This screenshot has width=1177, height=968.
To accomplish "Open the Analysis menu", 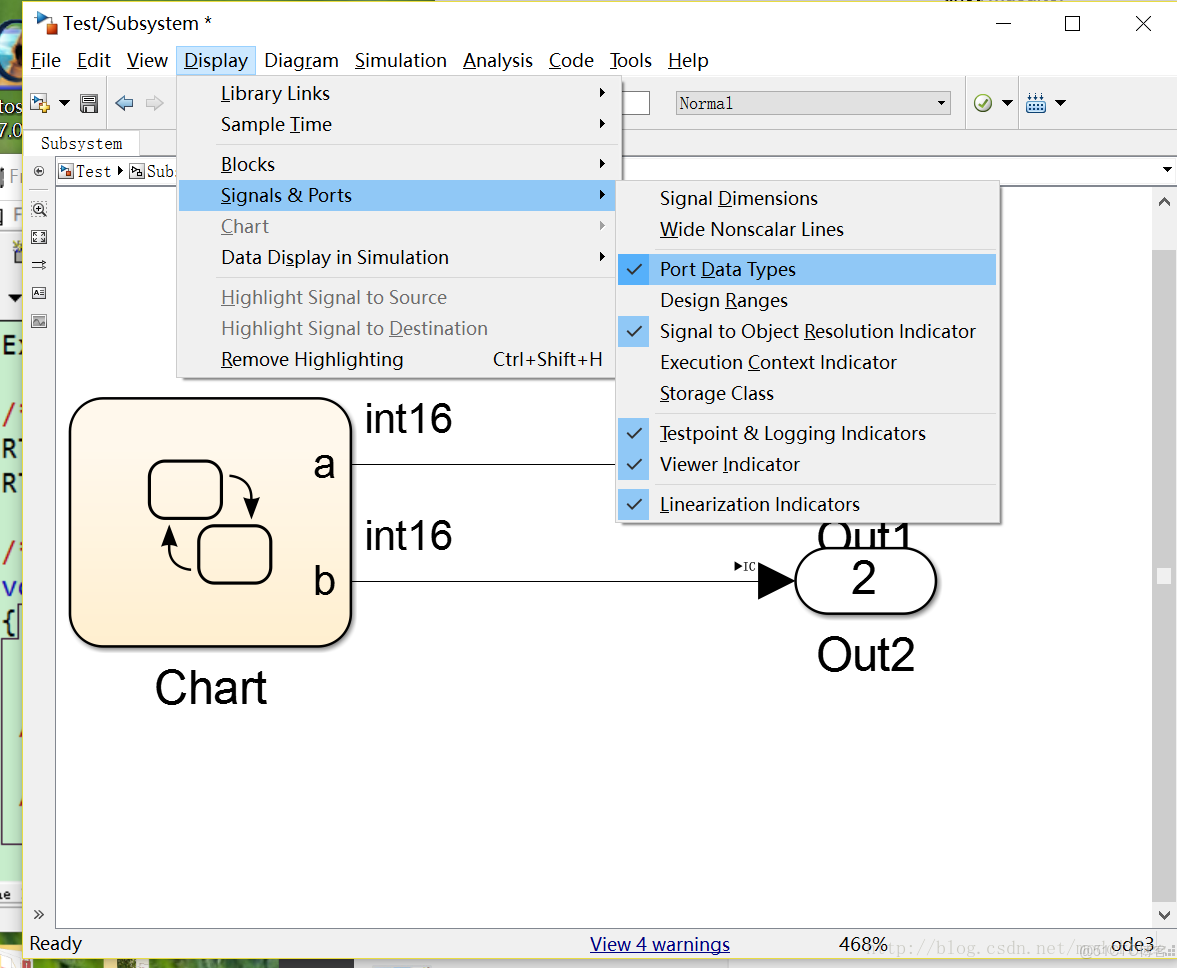I will pyautogui.click(x=498, y=61).
